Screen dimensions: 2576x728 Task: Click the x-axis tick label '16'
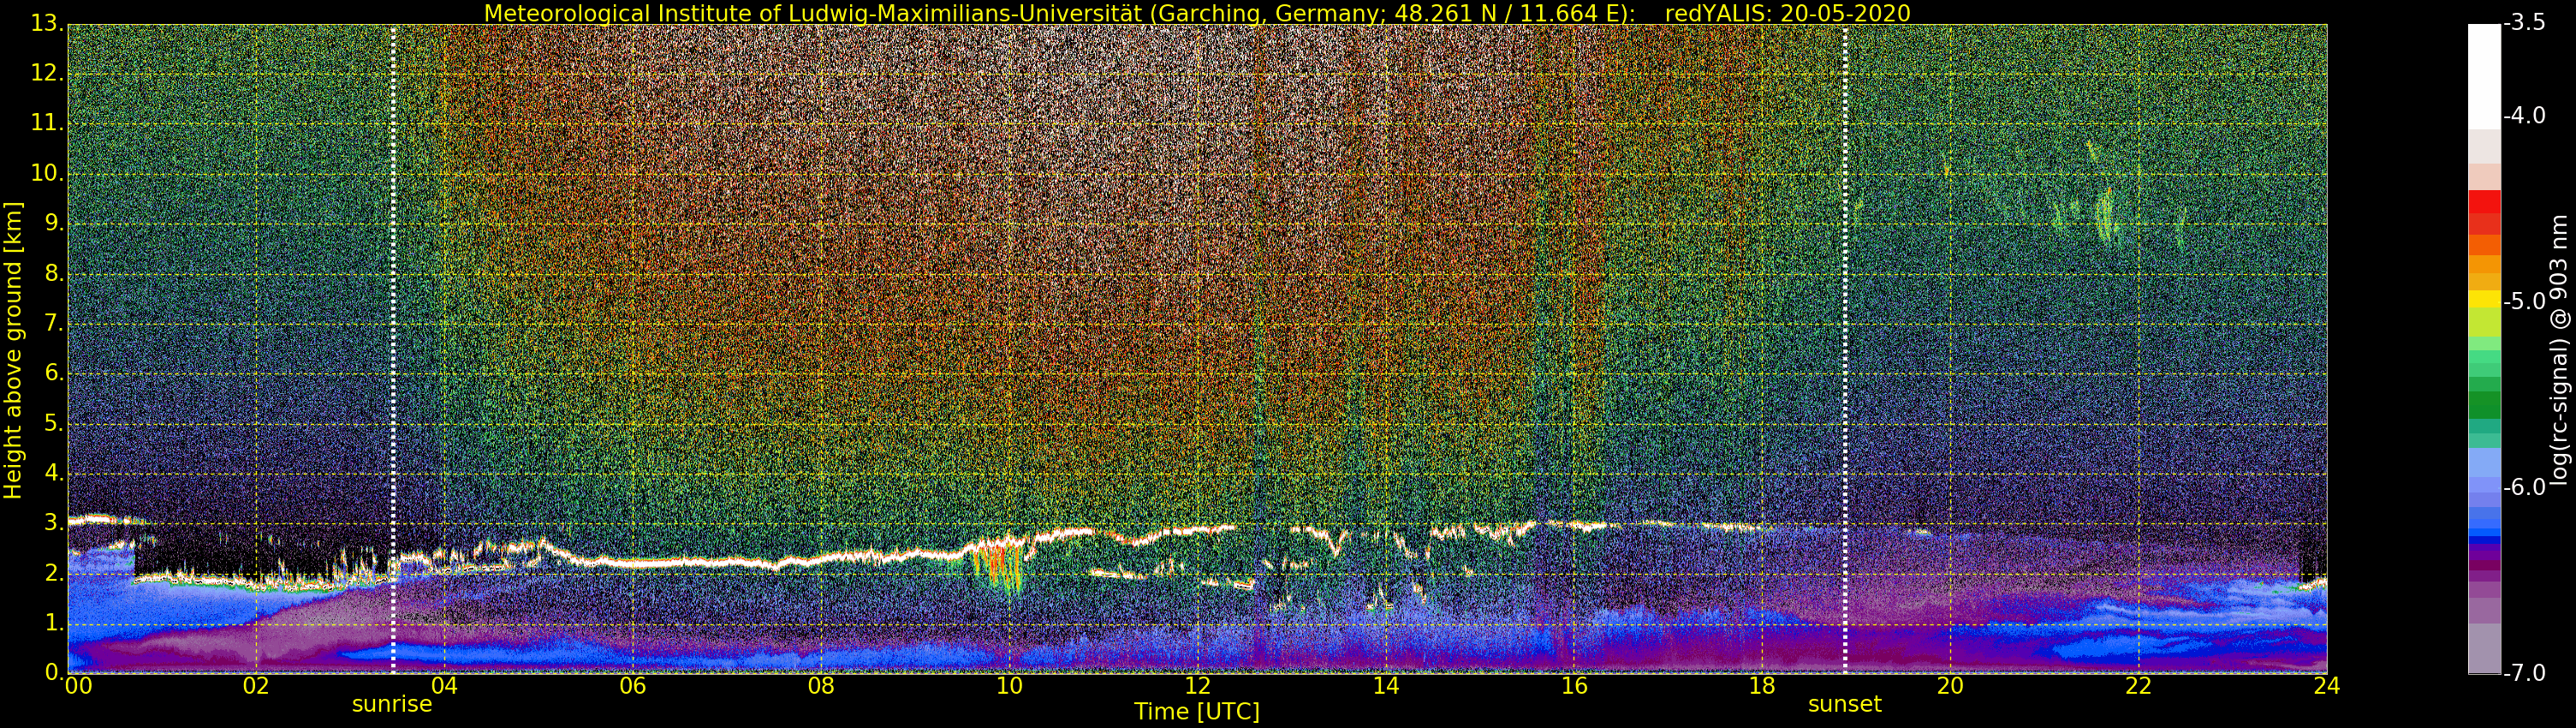coord(1574,686)
